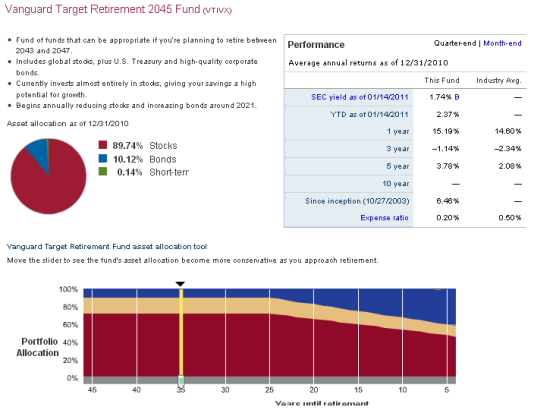Click the black triangle marker above the slider
The image size is (550, 410).
click(x=180, y=284)
